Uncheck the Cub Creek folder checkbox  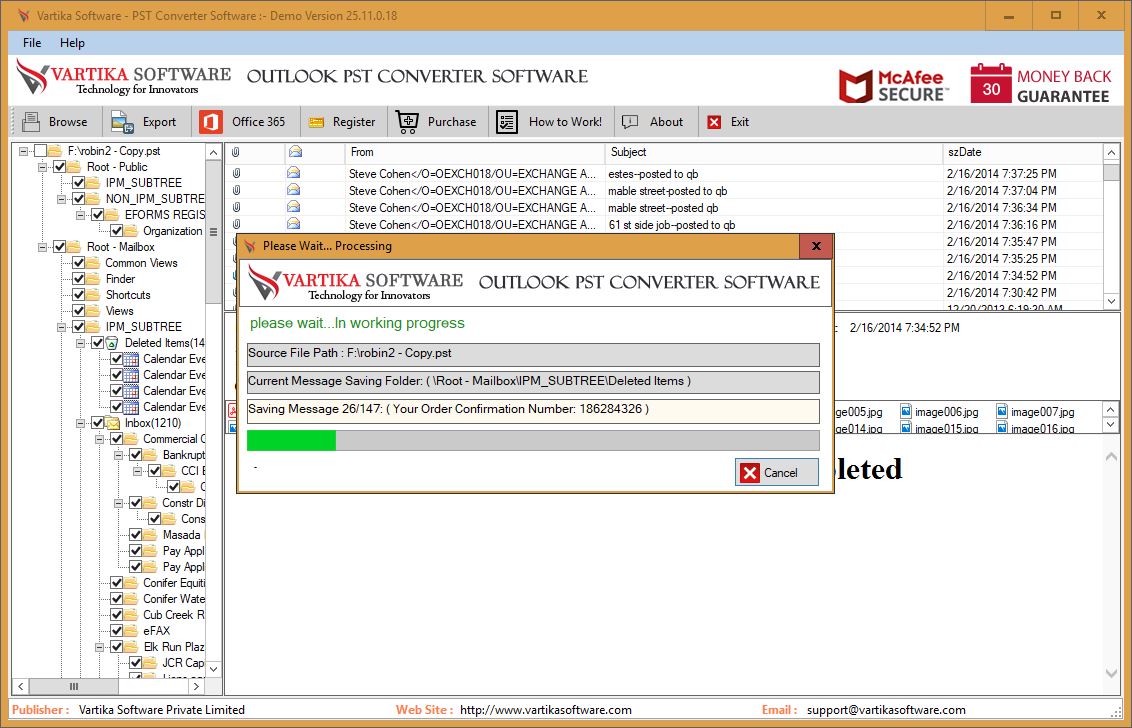[x=116, y=615]
